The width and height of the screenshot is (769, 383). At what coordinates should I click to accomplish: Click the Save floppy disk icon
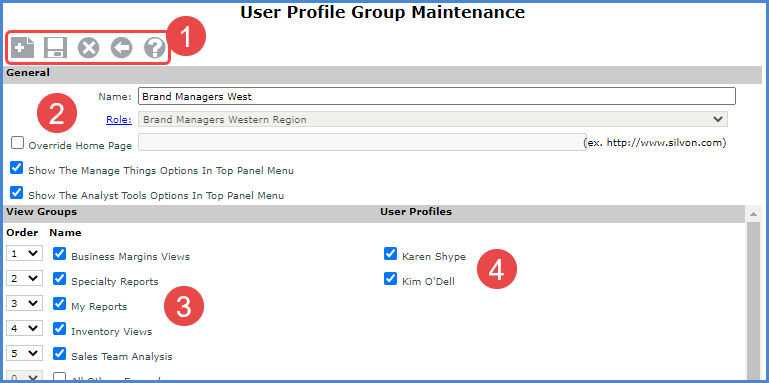click(x=55, y=48)
